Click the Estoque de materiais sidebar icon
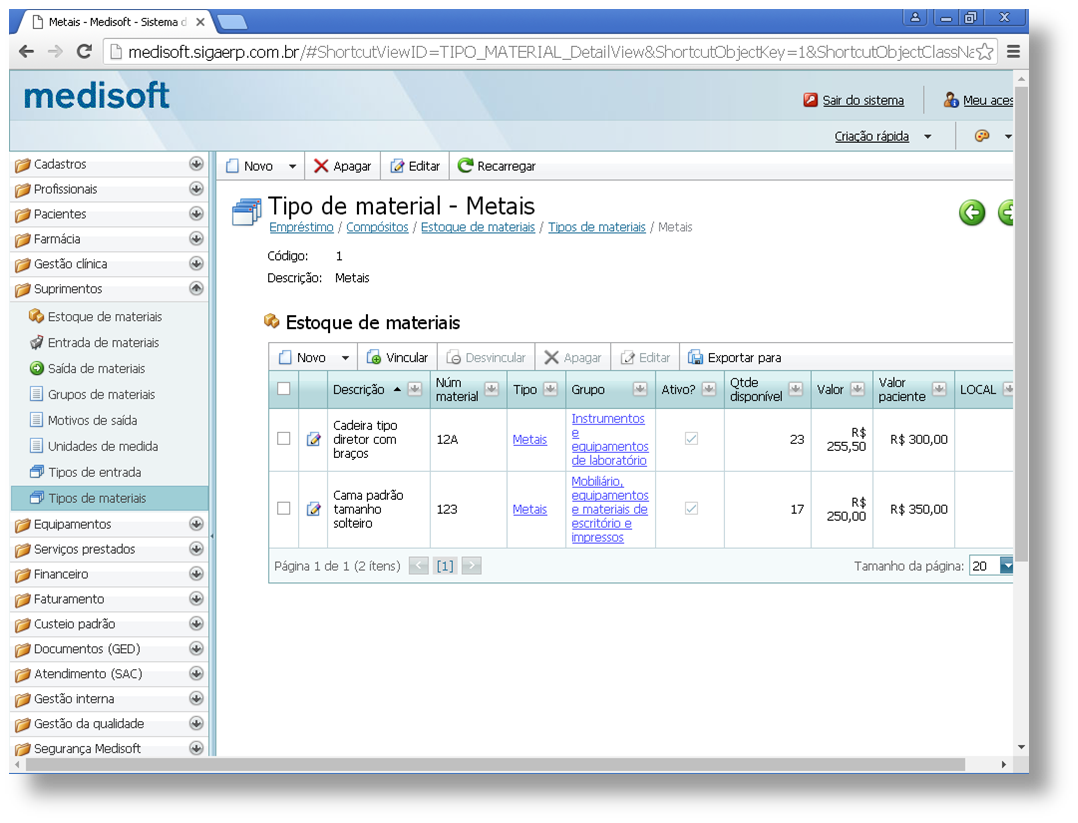Viewport: 1078px width, 823px height. click(36, 316)
